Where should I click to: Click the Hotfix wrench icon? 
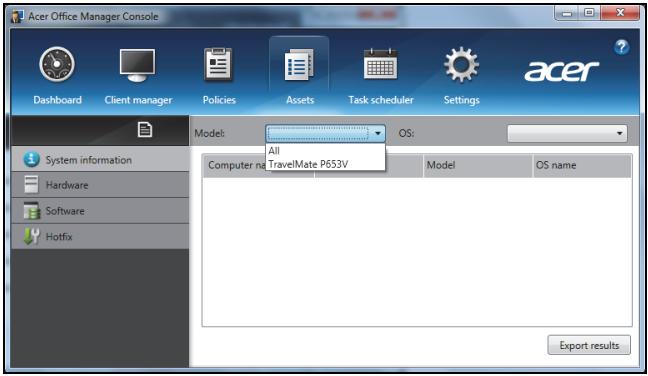(31, 236)
